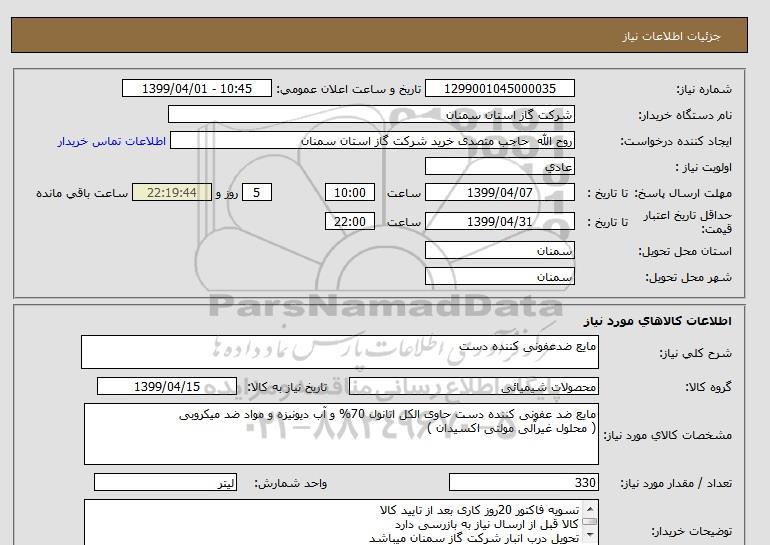Click the تاریخ و ساعت اعلان عمومی label
This screenshot has width=770, height=545.
click(349, 89)
